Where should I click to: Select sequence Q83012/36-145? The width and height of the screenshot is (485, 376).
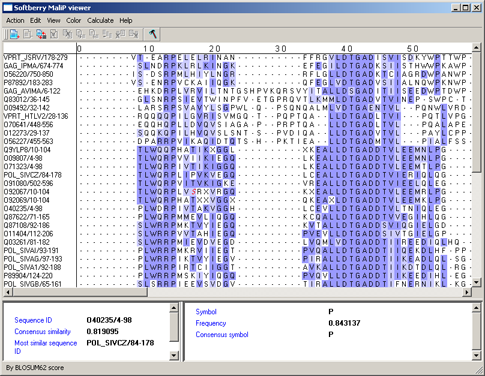click(x=27, y=99)
